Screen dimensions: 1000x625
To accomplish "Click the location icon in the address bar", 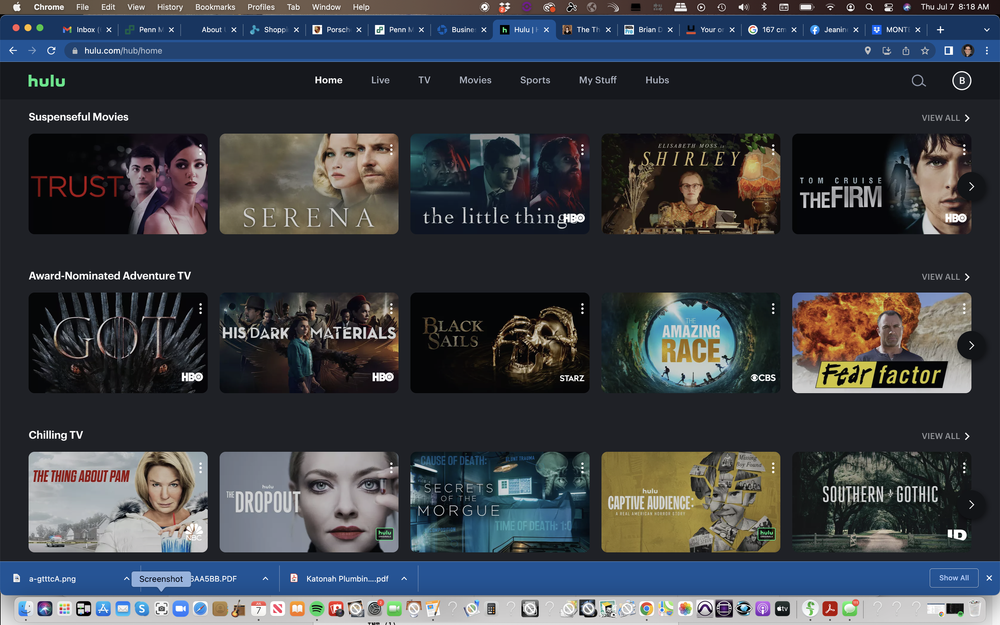I will 867,50.
